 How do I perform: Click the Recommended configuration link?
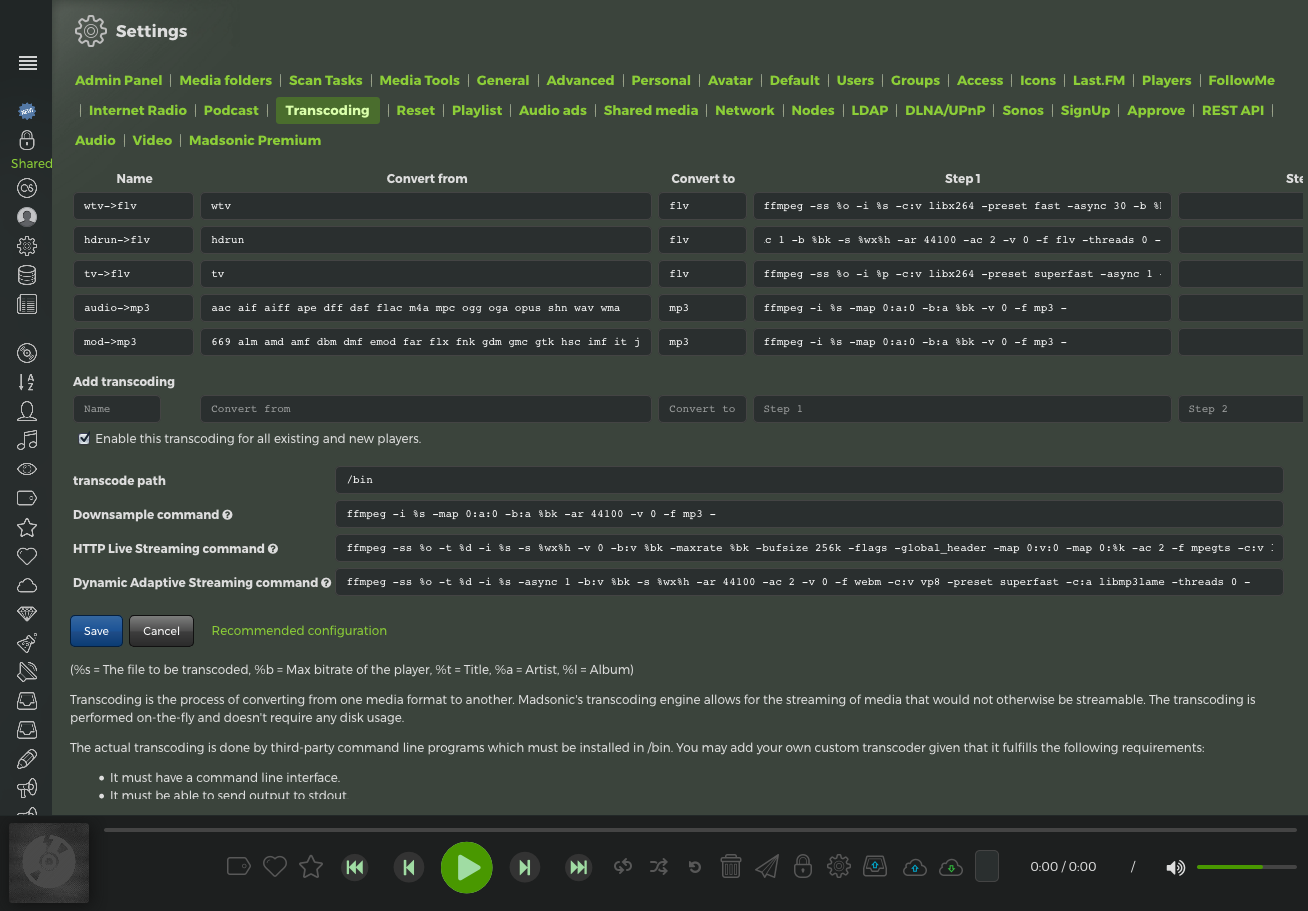point(299,631)
